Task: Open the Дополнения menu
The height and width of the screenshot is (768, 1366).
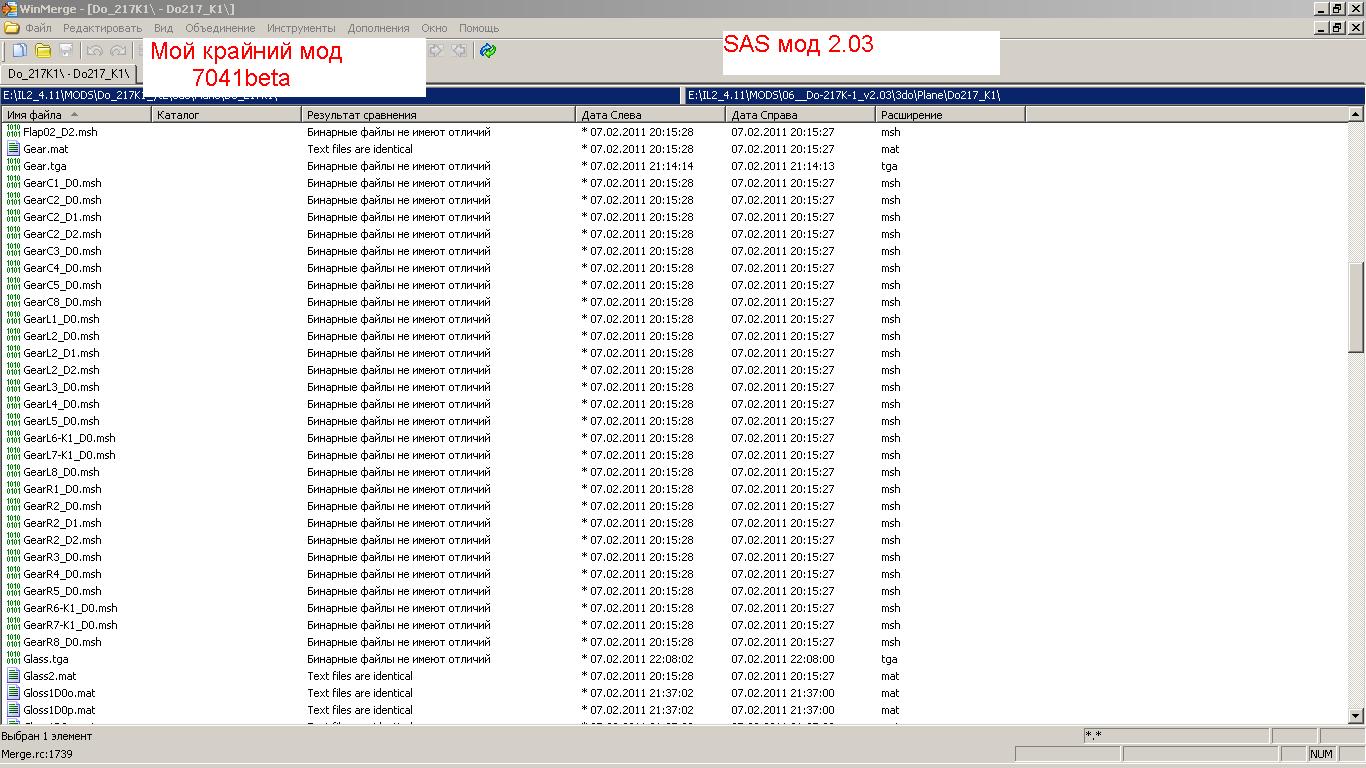Action: click(379, 28)
